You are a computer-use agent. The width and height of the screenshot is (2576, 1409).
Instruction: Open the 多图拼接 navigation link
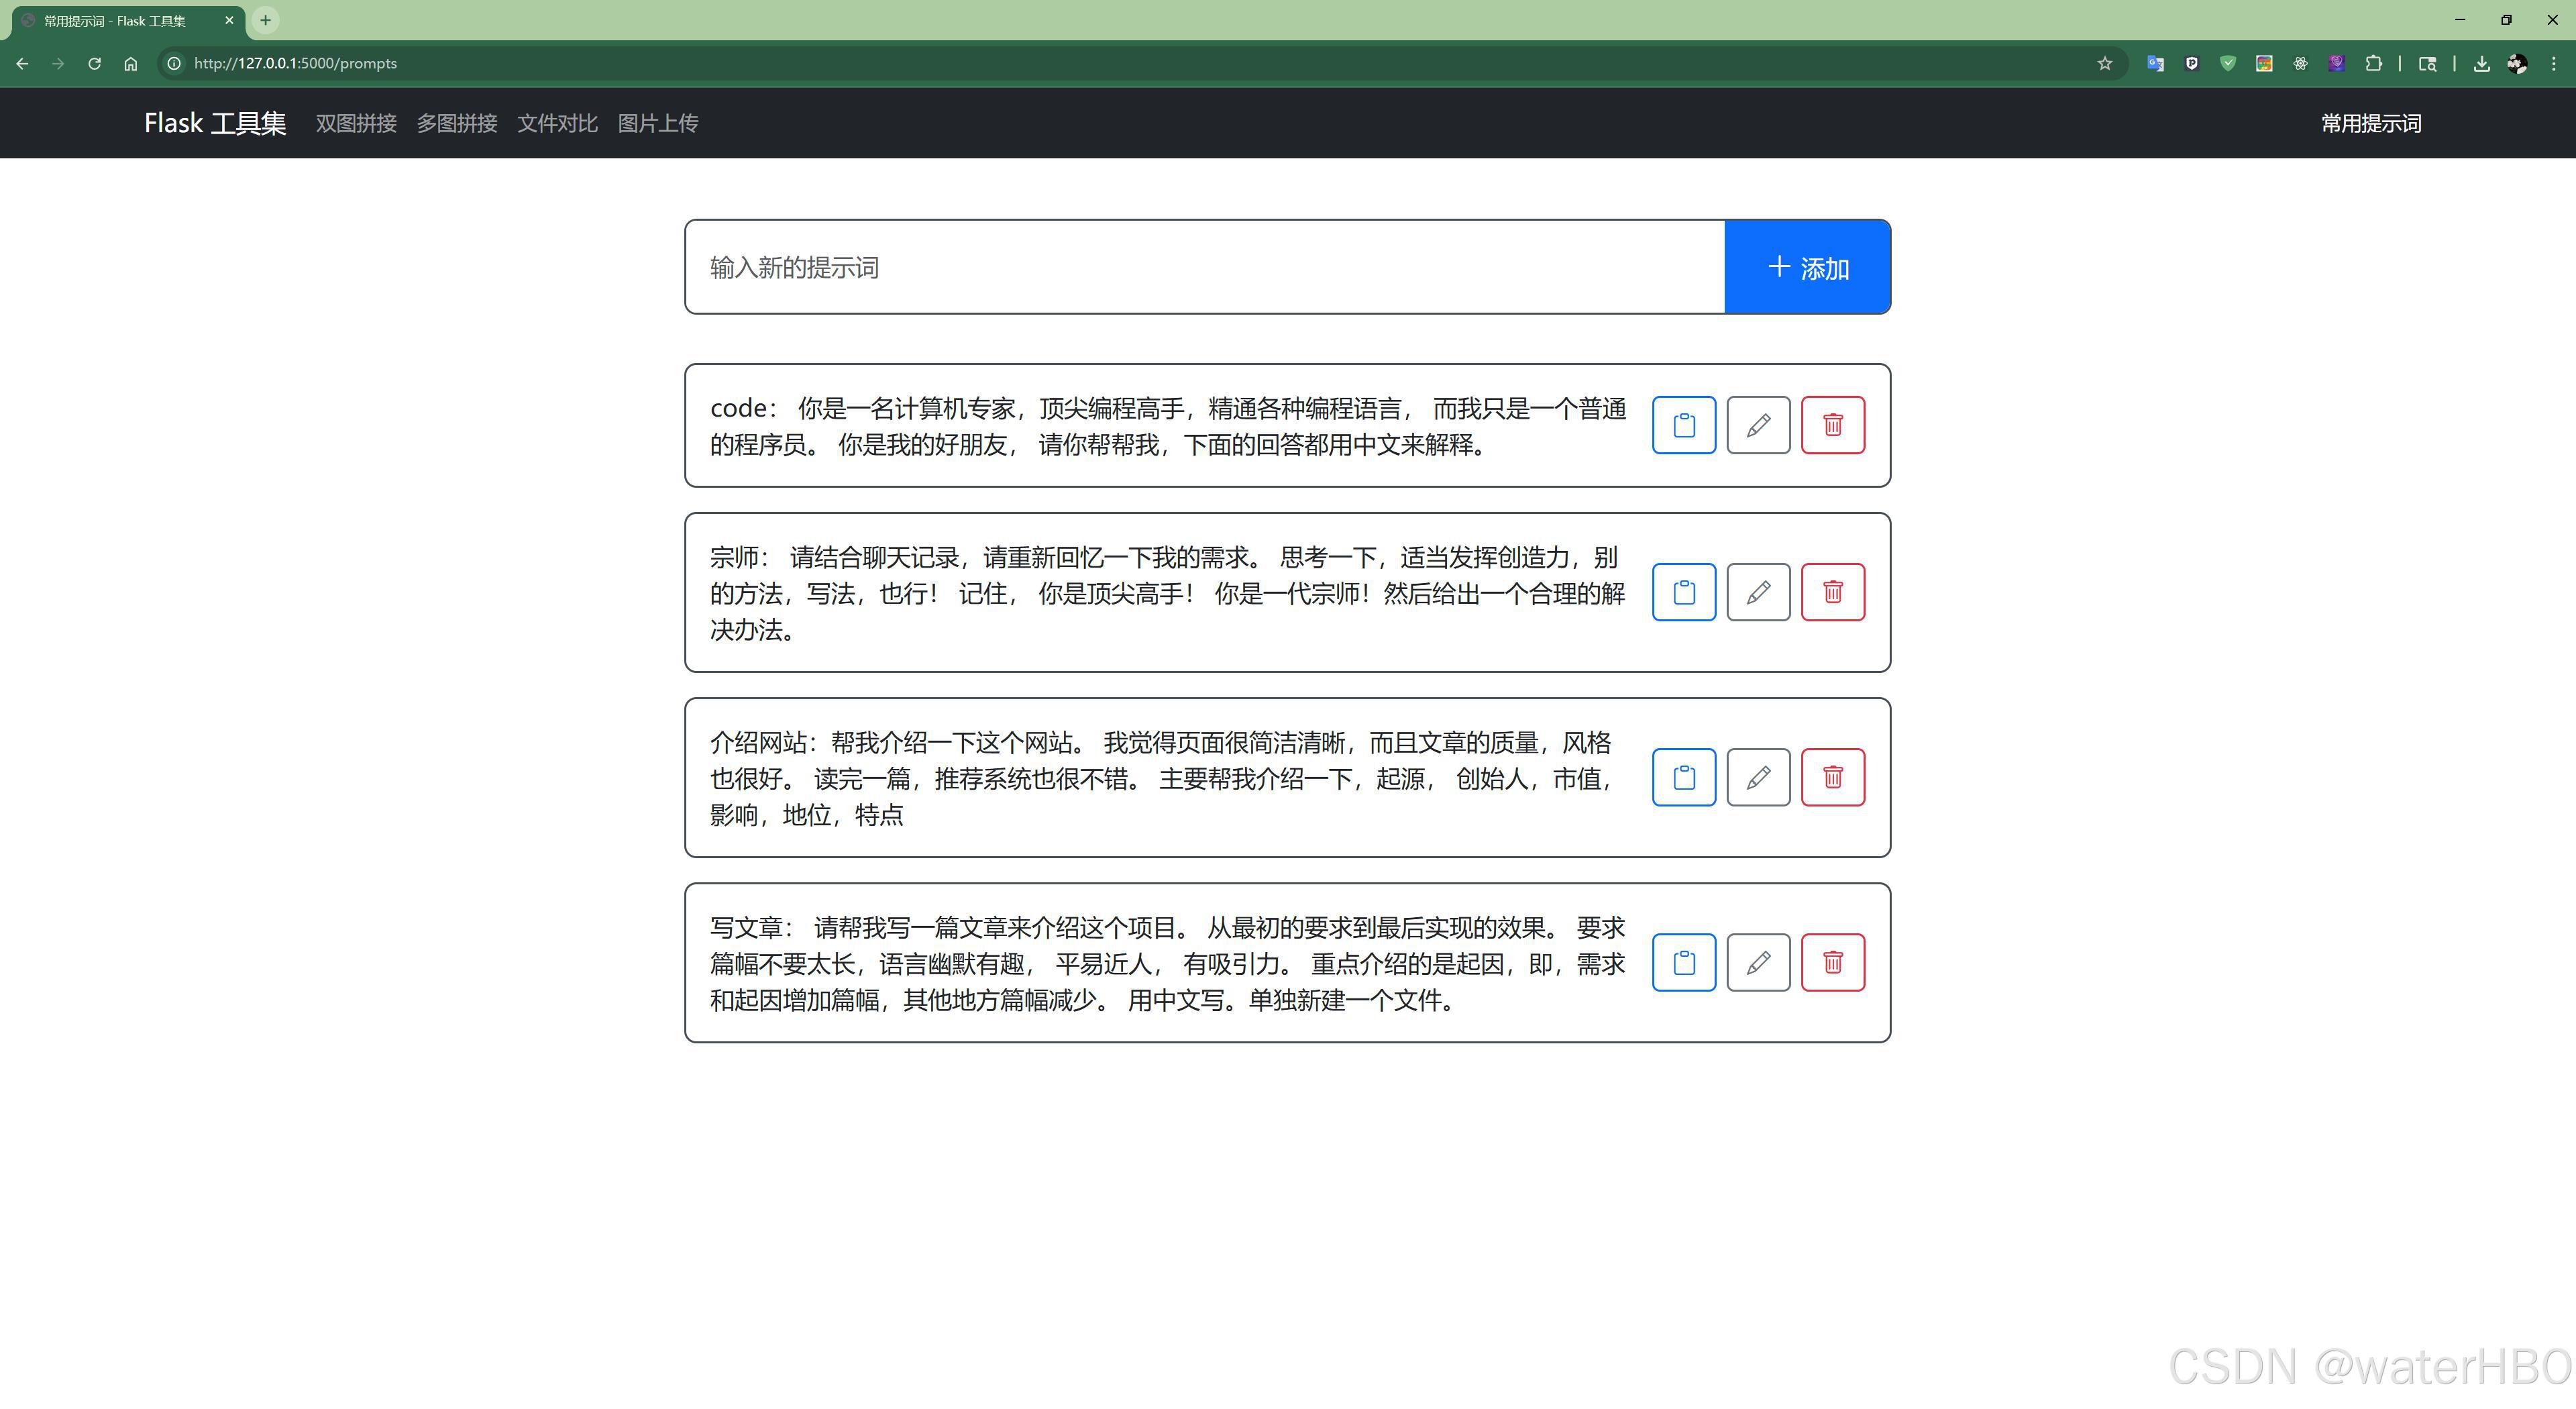click(x=457, y=123)
